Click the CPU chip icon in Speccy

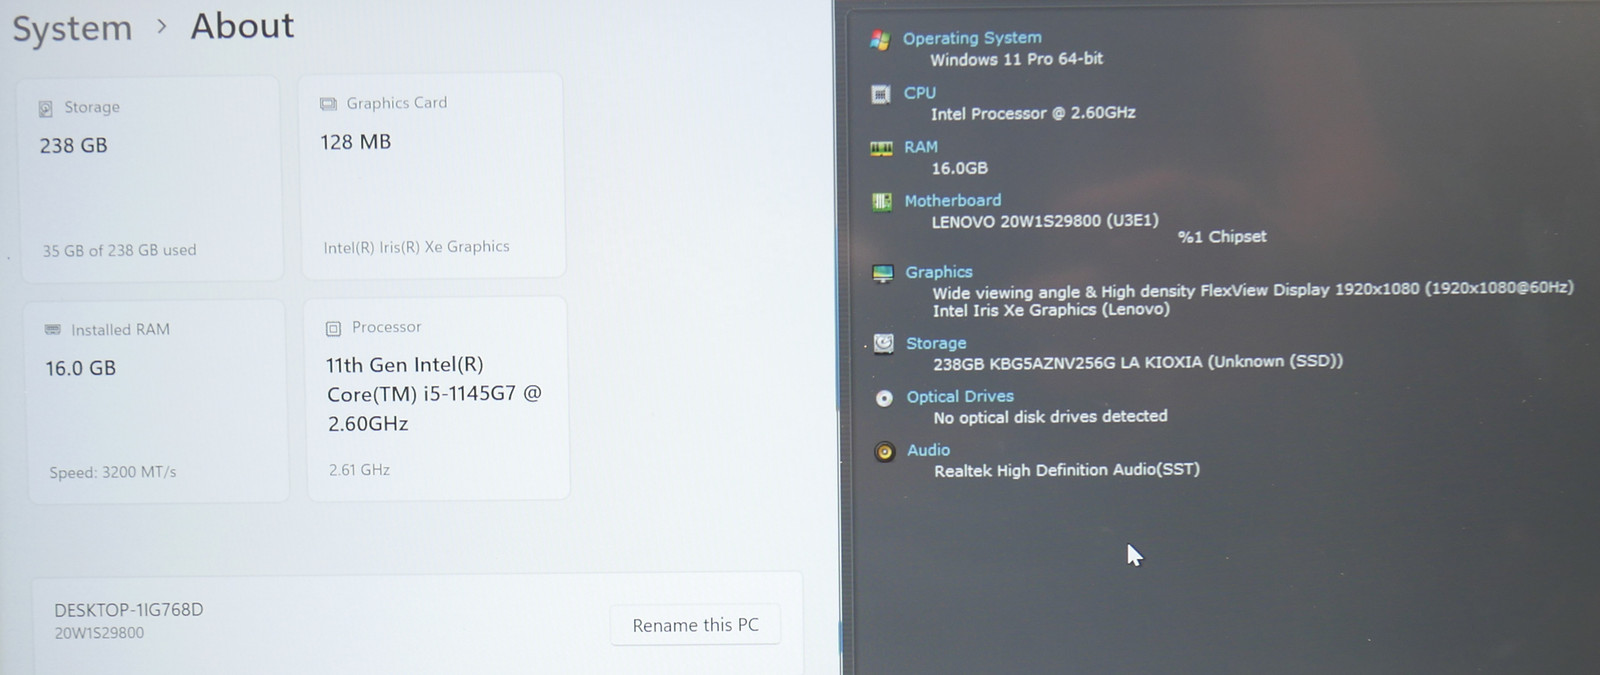(881, 94)
